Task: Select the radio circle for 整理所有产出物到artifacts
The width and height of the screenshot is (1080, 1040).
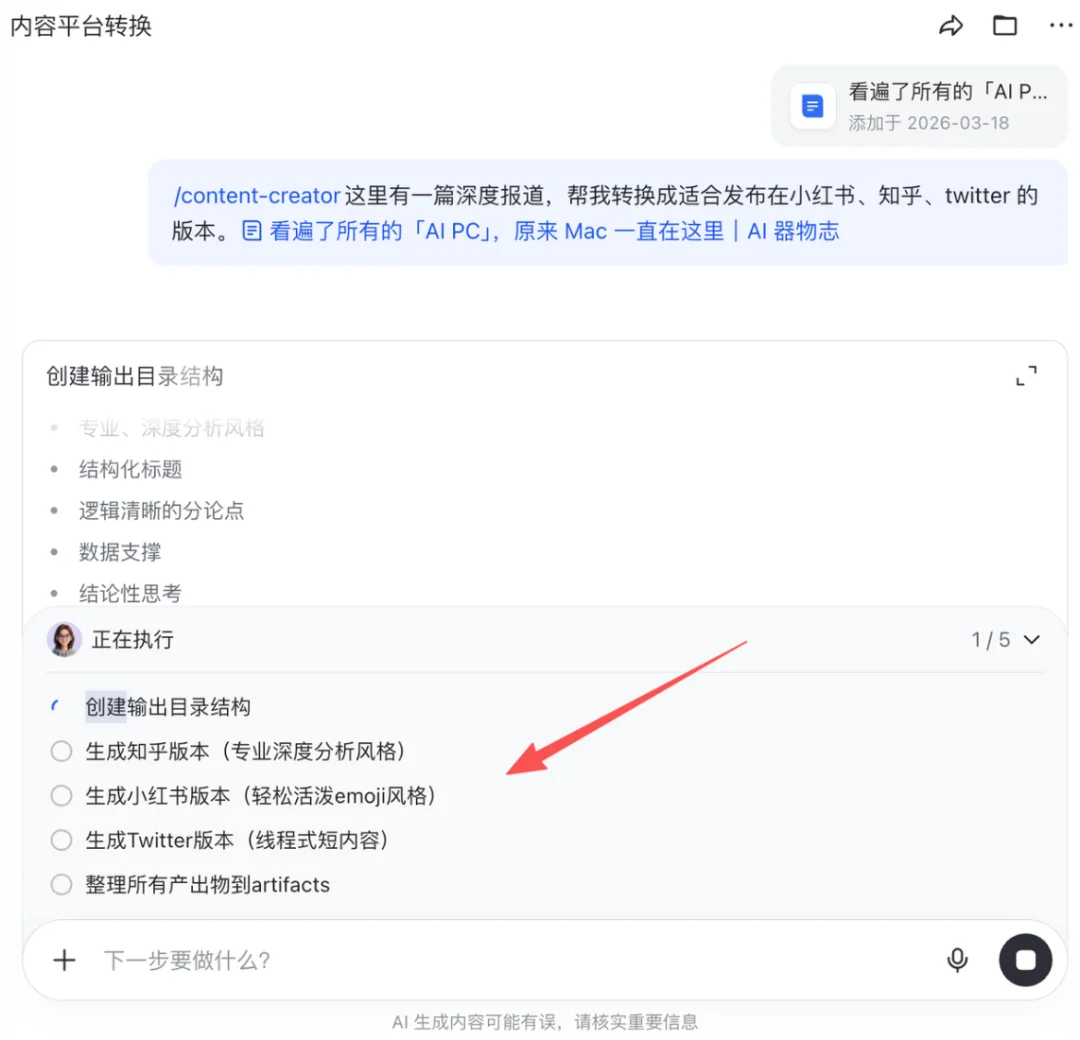Action: point(60,884)
